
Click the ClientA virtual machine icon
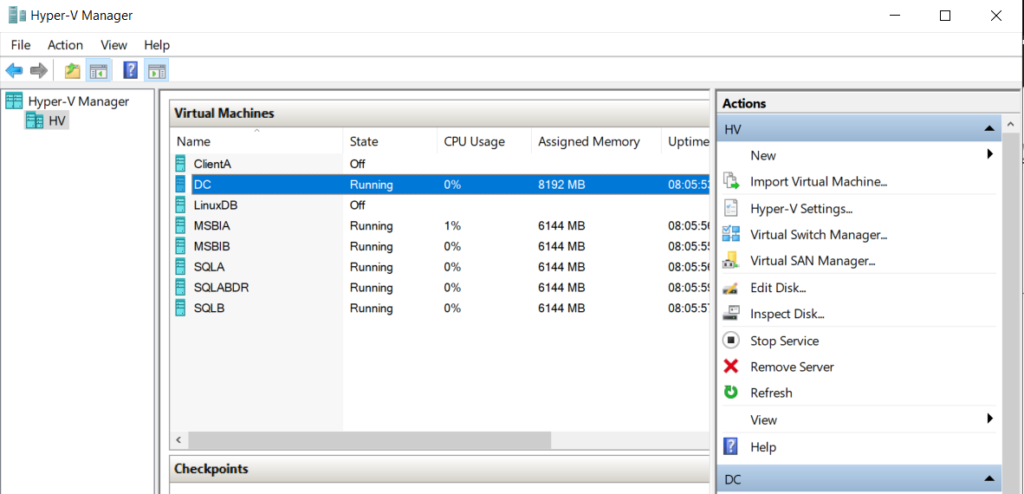coord(180,164)
